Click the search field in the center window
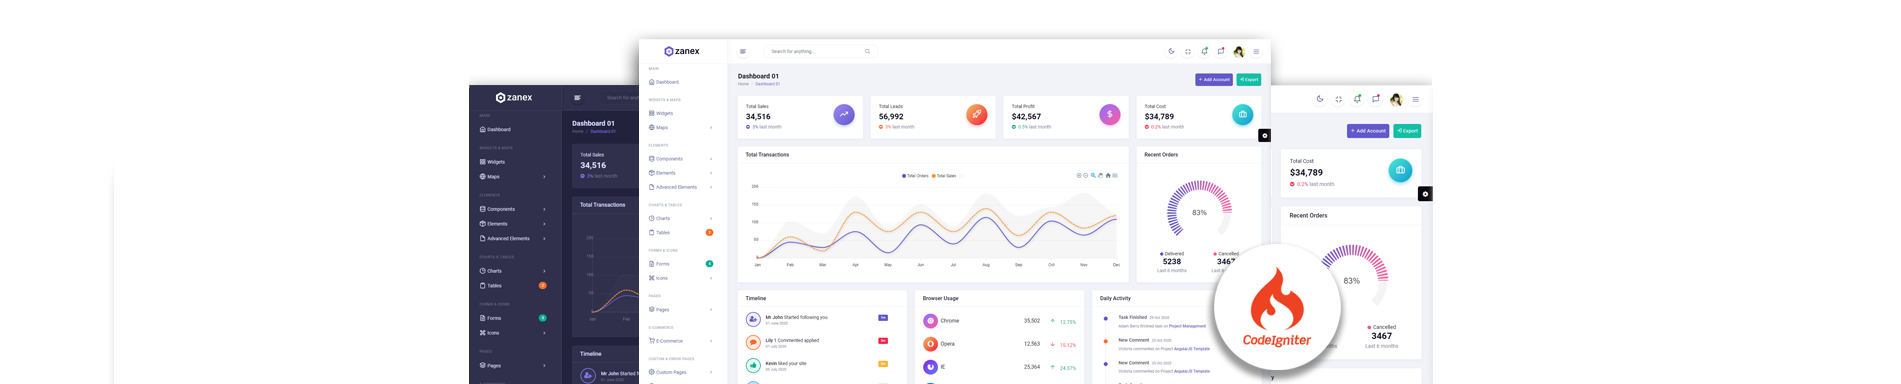 point(820,51)
